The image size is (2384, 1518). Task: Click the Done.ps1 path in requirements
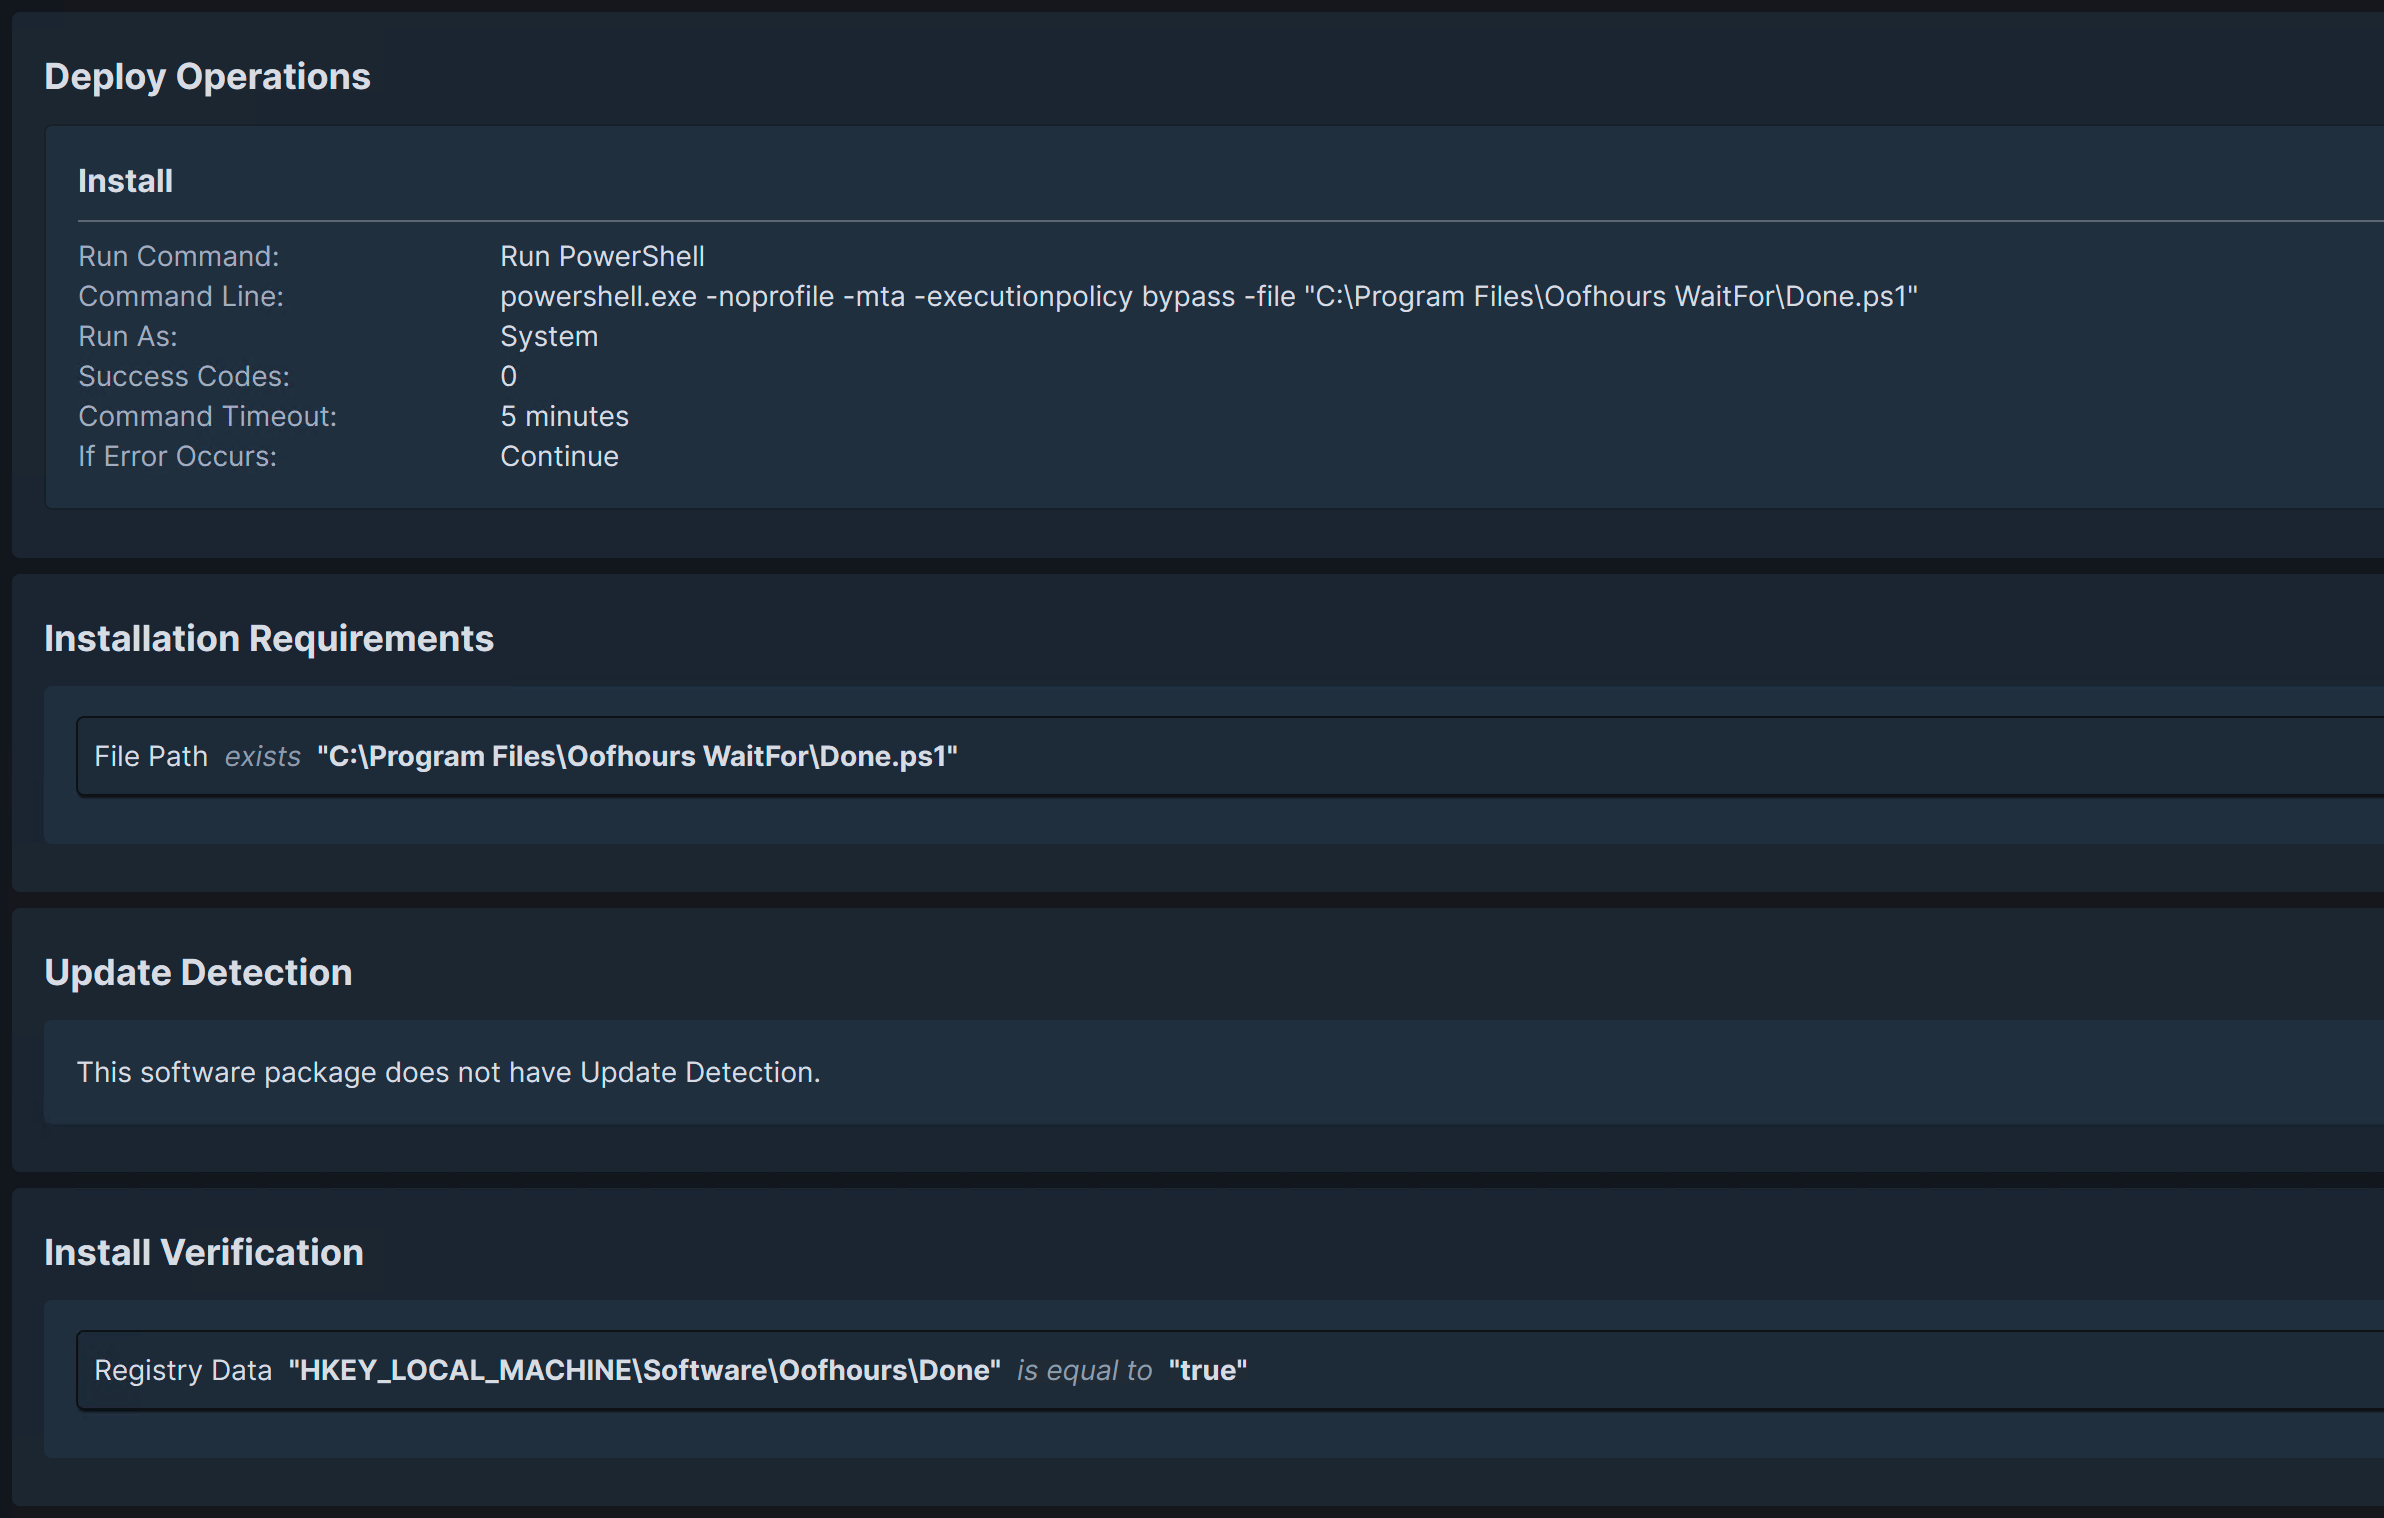point(637,756)
